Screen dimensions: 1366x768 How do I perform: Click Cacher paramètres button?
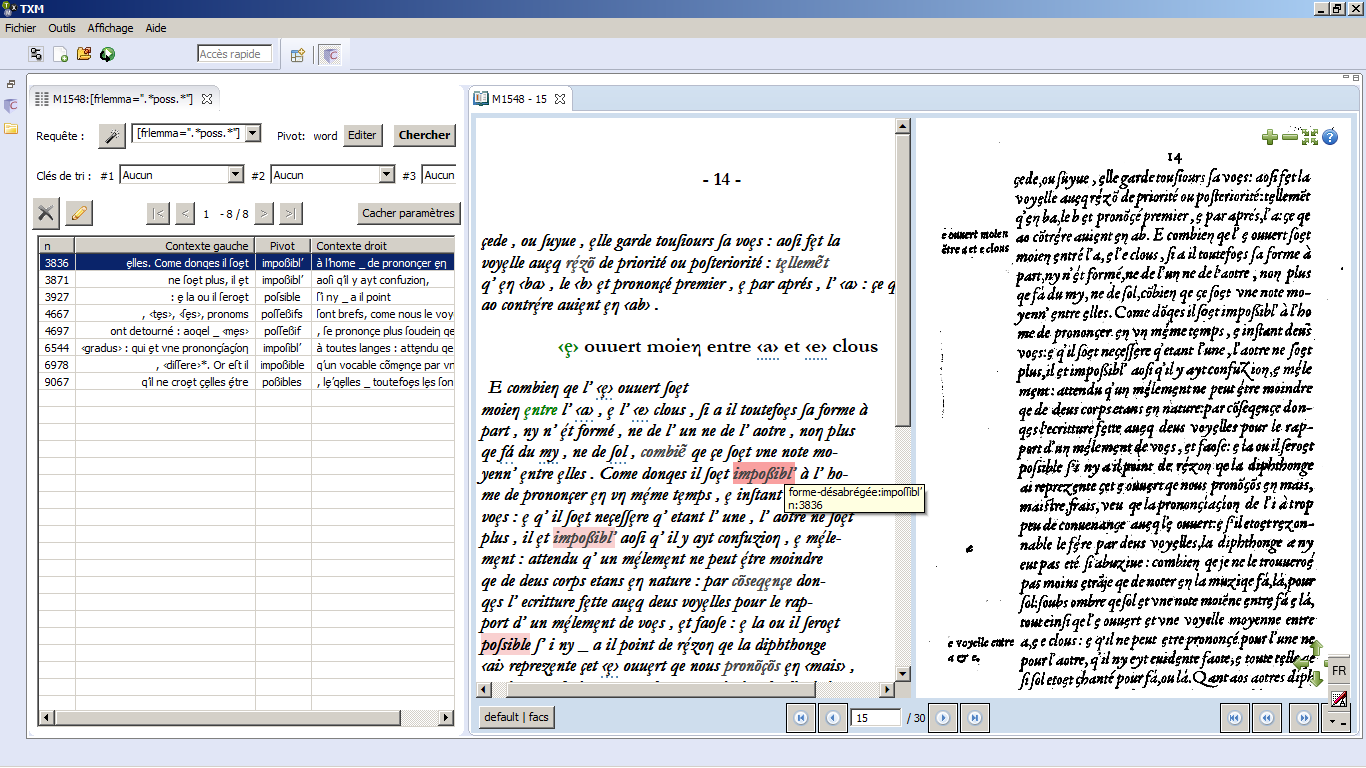[x=408, y=213]
